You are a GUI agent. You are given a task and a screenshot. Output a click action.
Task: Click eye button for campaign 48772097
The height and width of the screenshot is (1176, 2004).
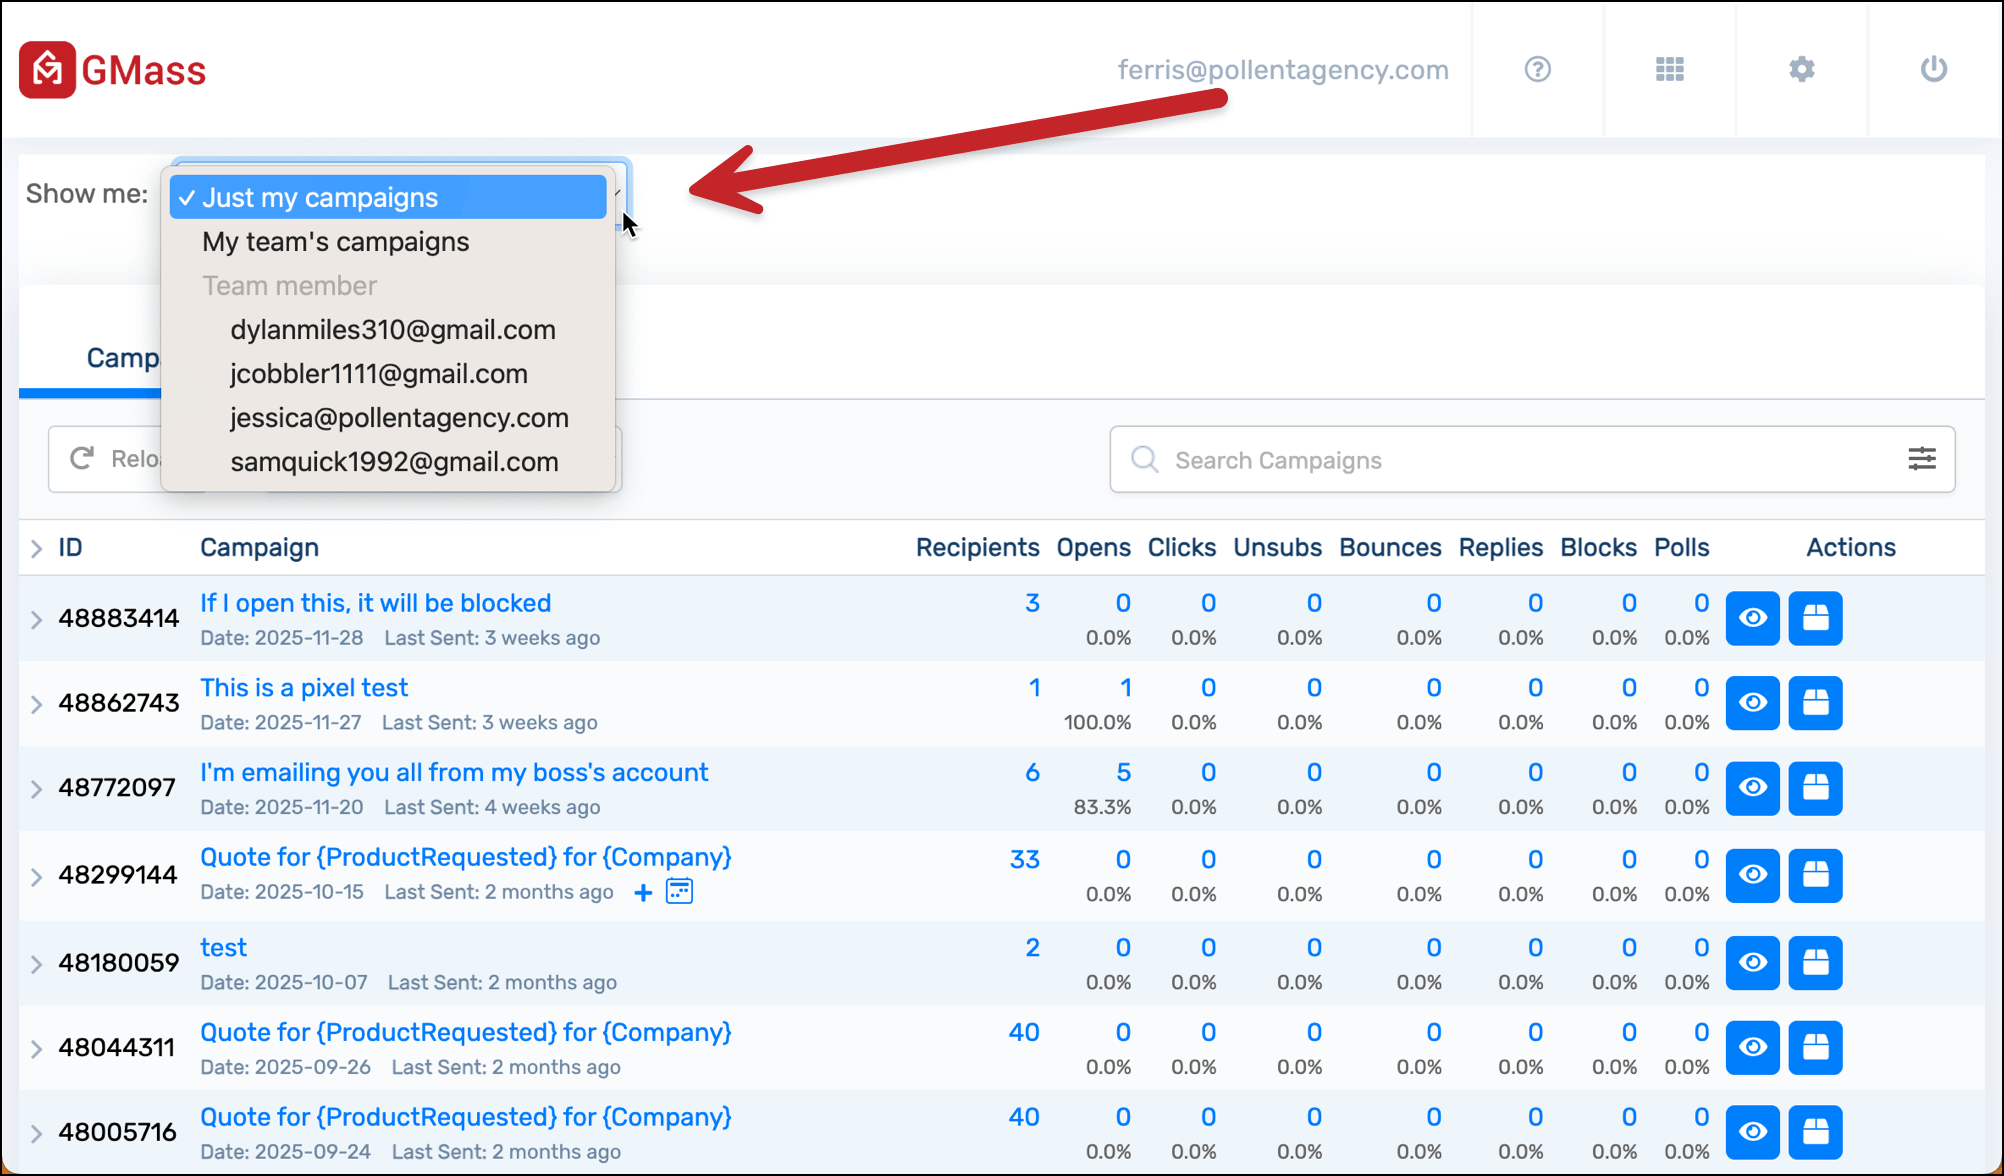point(1752,788)
